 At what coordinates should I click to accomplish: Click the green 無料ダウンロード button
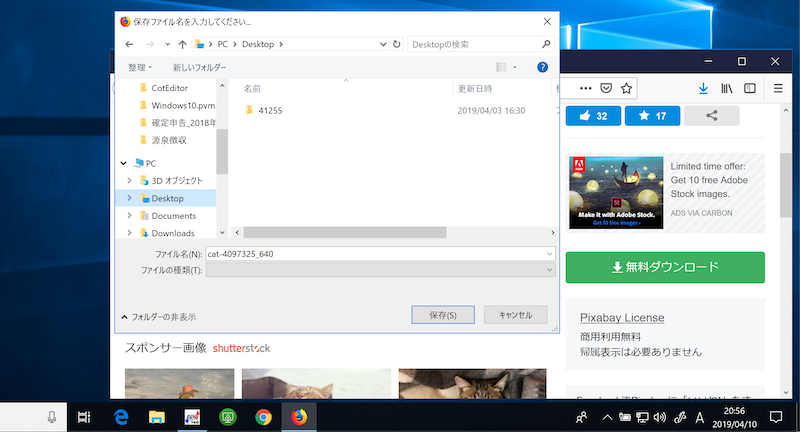point(665,267)
